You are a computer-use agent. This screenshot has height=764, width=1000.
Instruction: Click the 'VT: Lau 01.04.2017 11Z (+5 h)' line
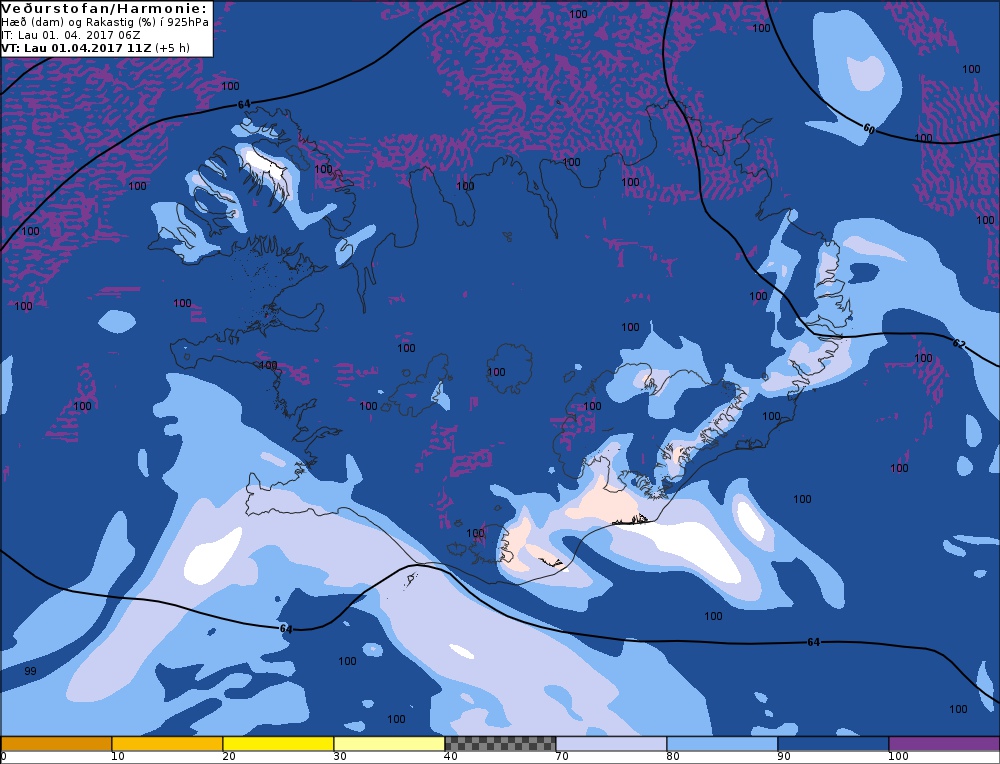point(96,48)
